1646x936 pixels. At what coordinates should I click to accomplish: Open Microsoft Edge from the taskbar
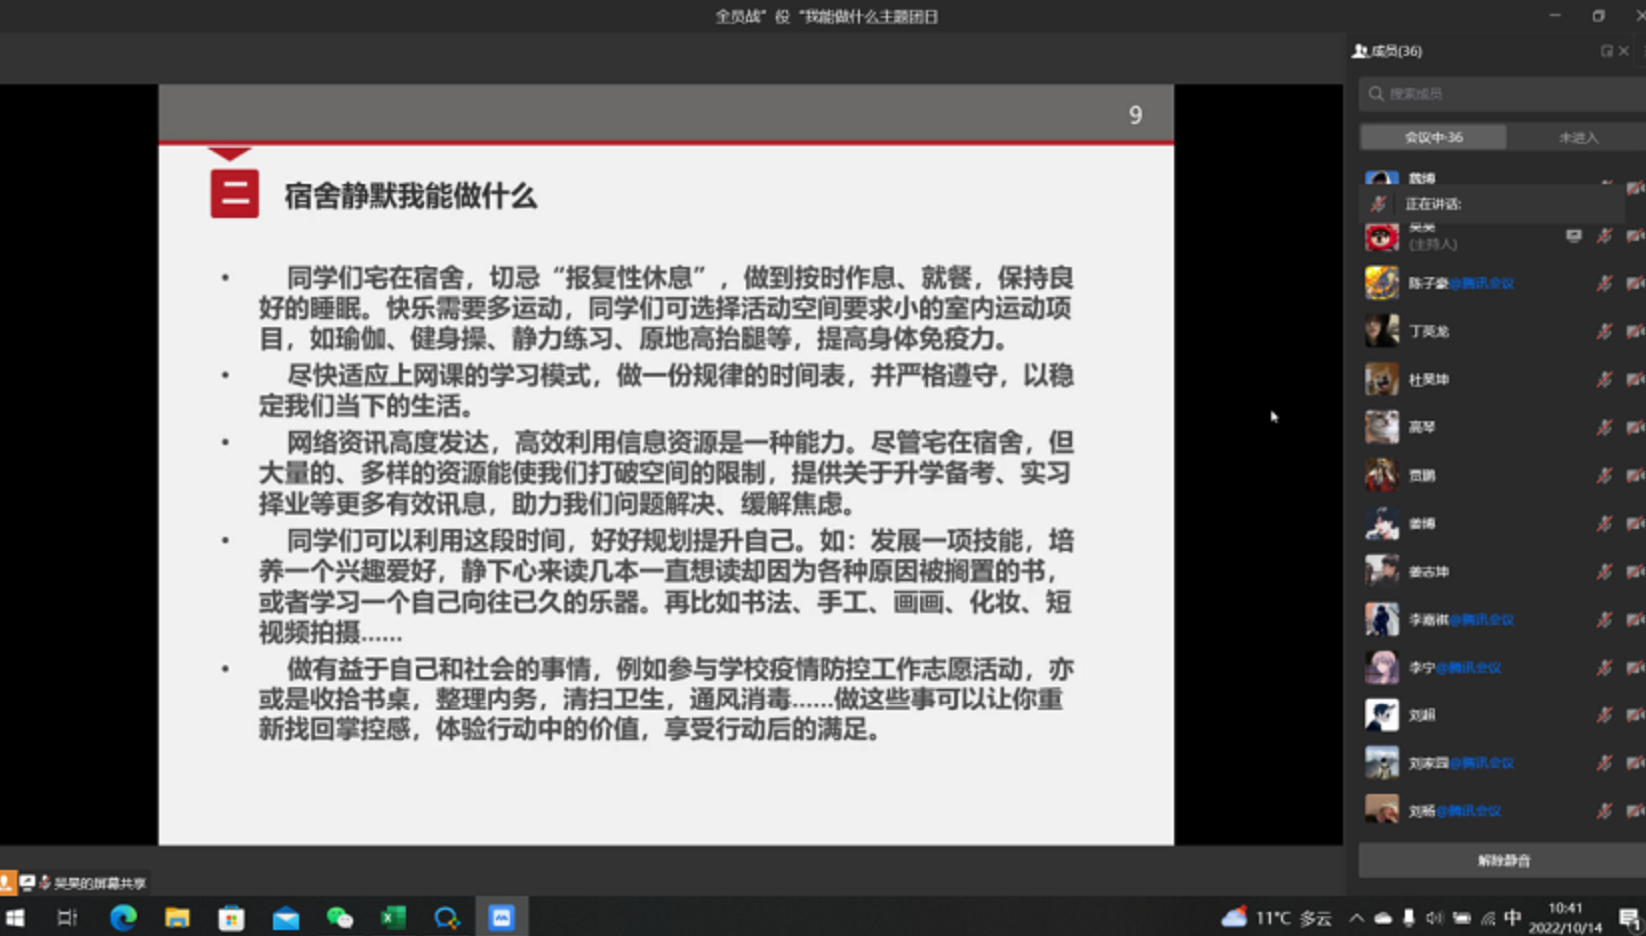click(123, 917)
